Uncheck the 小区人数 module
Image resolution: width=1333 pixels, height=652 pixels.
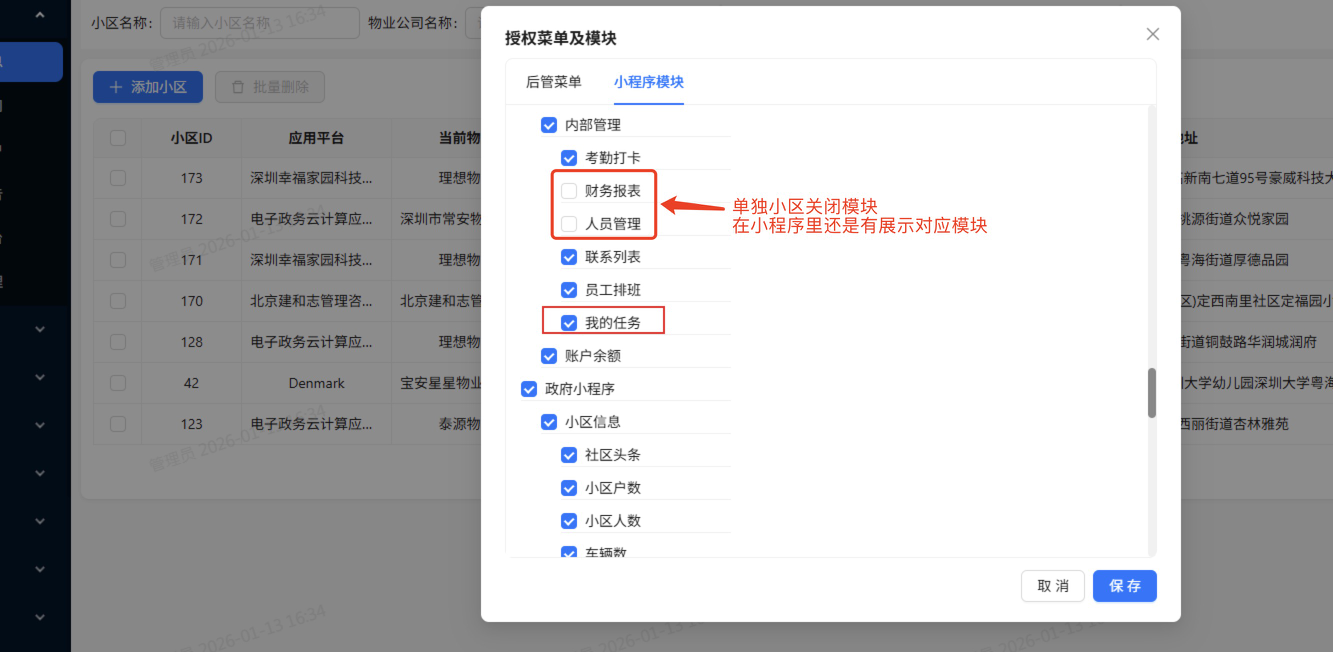pyautogui.click(x=569, y=520)
